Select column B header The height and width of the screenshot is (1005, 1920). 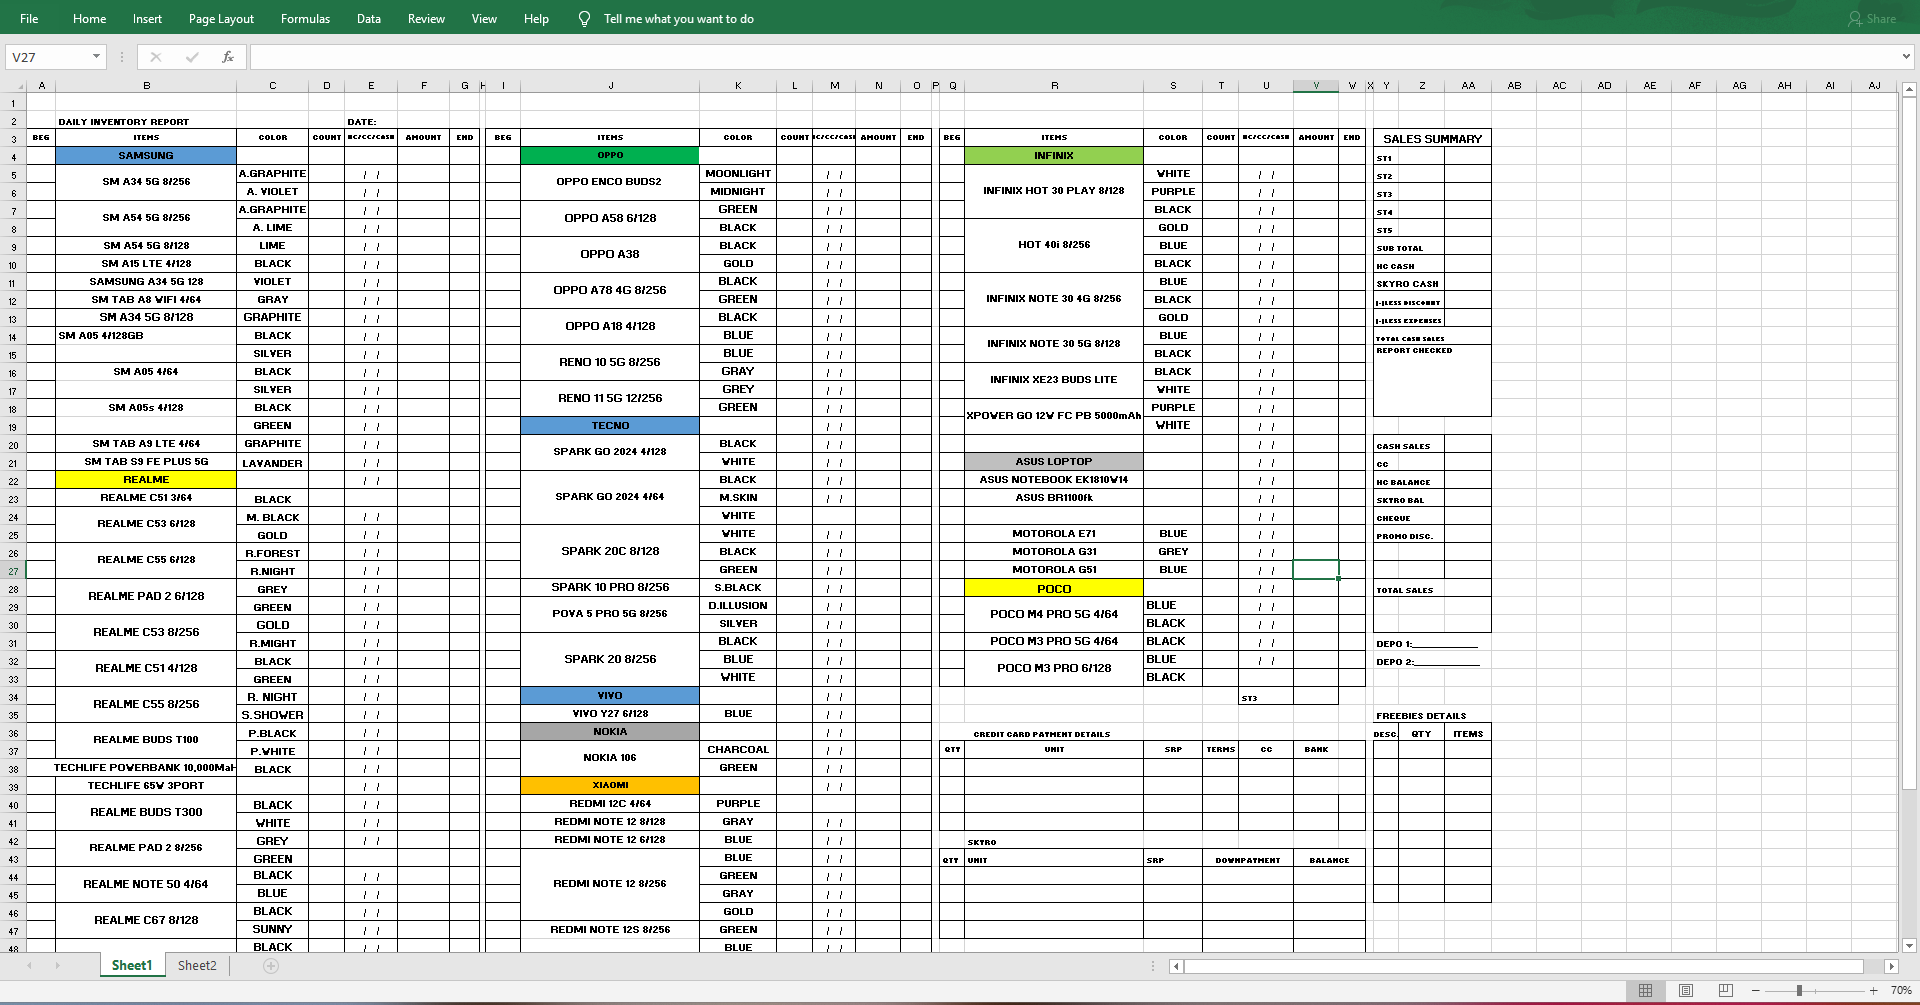147,86
